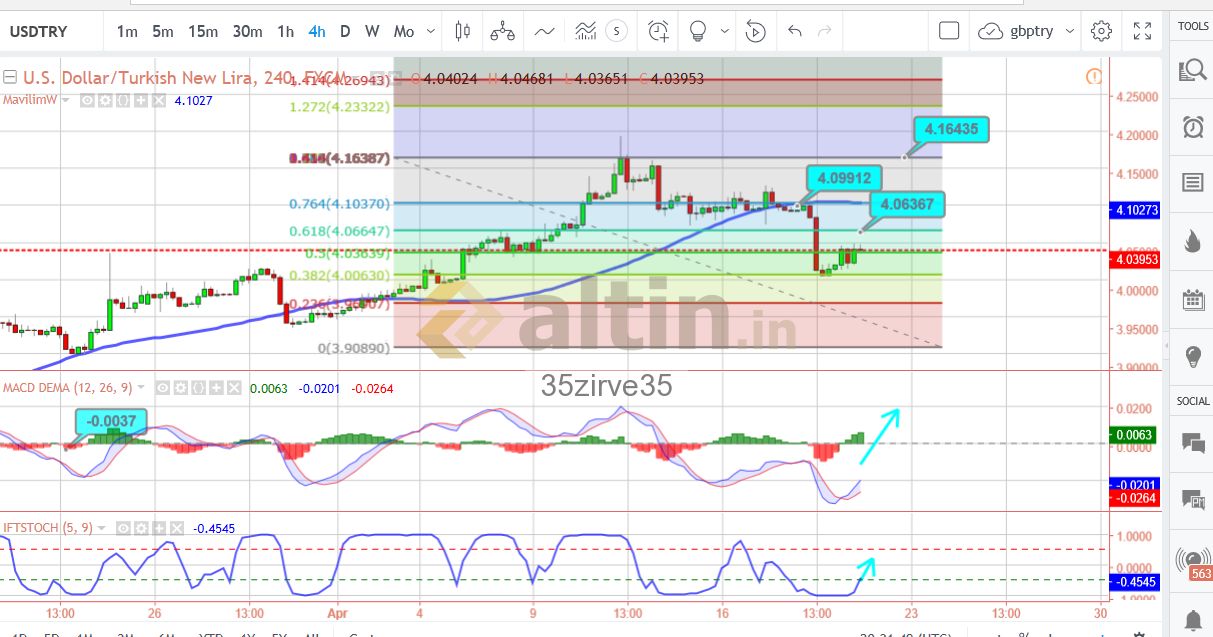Viewport: 1213px width, 637px height.
Task: Toggle IFTSTOCH indicator visibility eye icon
Action: click(x=122, y=528)
